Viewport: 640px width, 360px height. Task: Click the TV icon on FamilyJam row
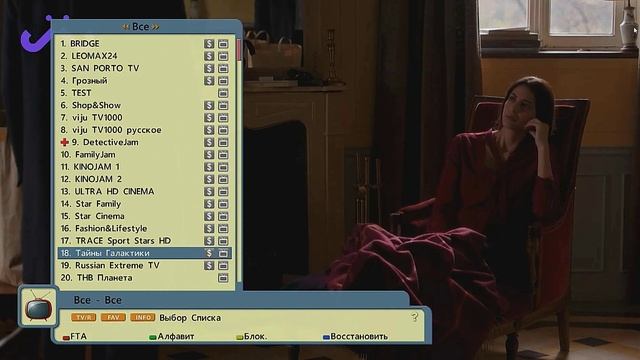223,155
